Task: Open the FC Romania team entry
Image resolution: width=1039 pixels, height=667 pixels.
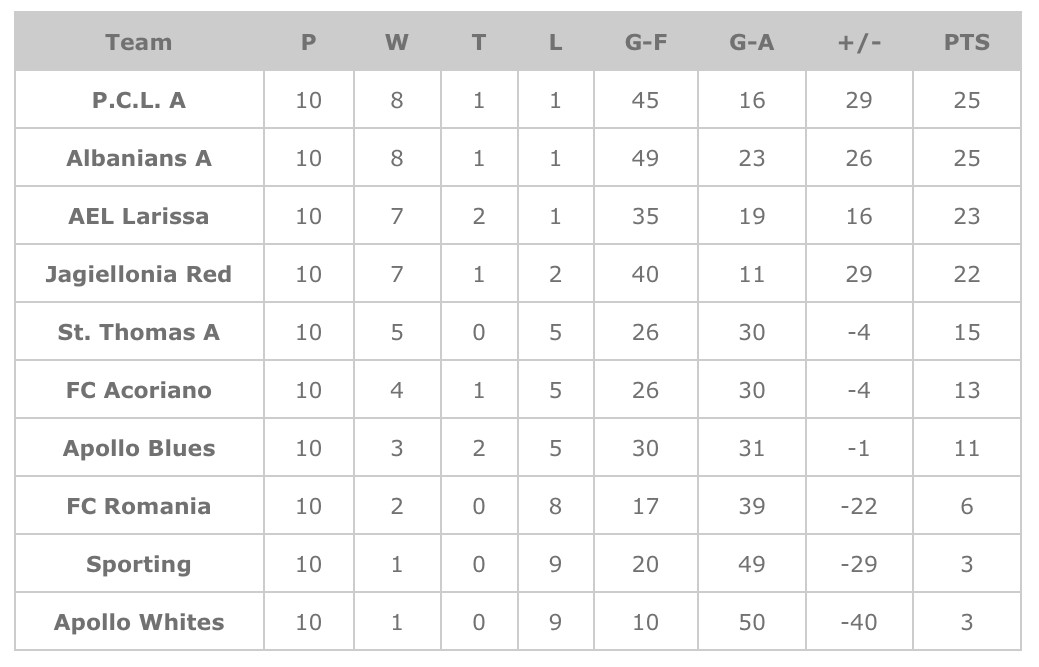Action: 138,506
